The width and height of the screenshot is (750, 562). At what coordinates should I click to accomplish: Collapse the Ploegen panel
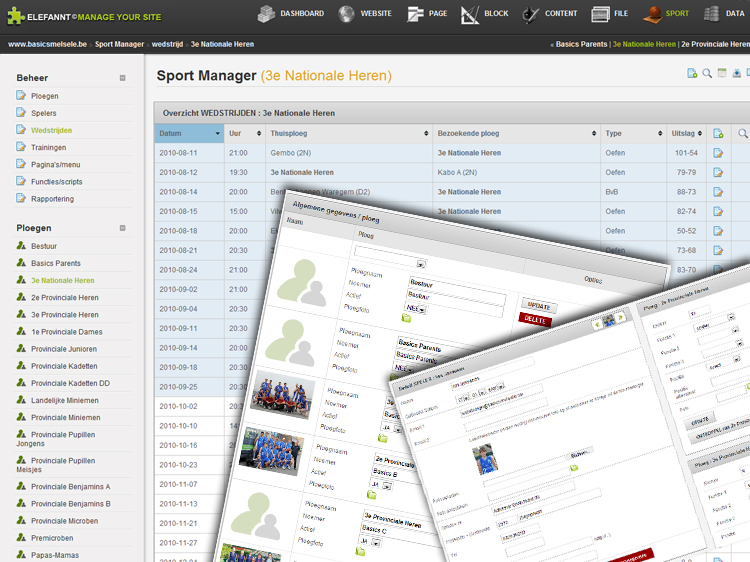point(122,228)
